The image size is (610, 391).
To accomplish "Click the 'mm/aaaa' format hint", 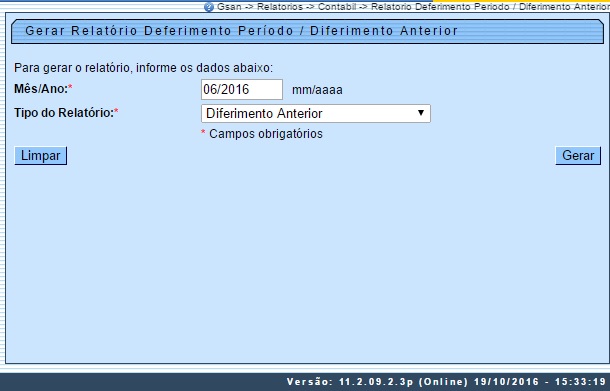I will (317, 90).
